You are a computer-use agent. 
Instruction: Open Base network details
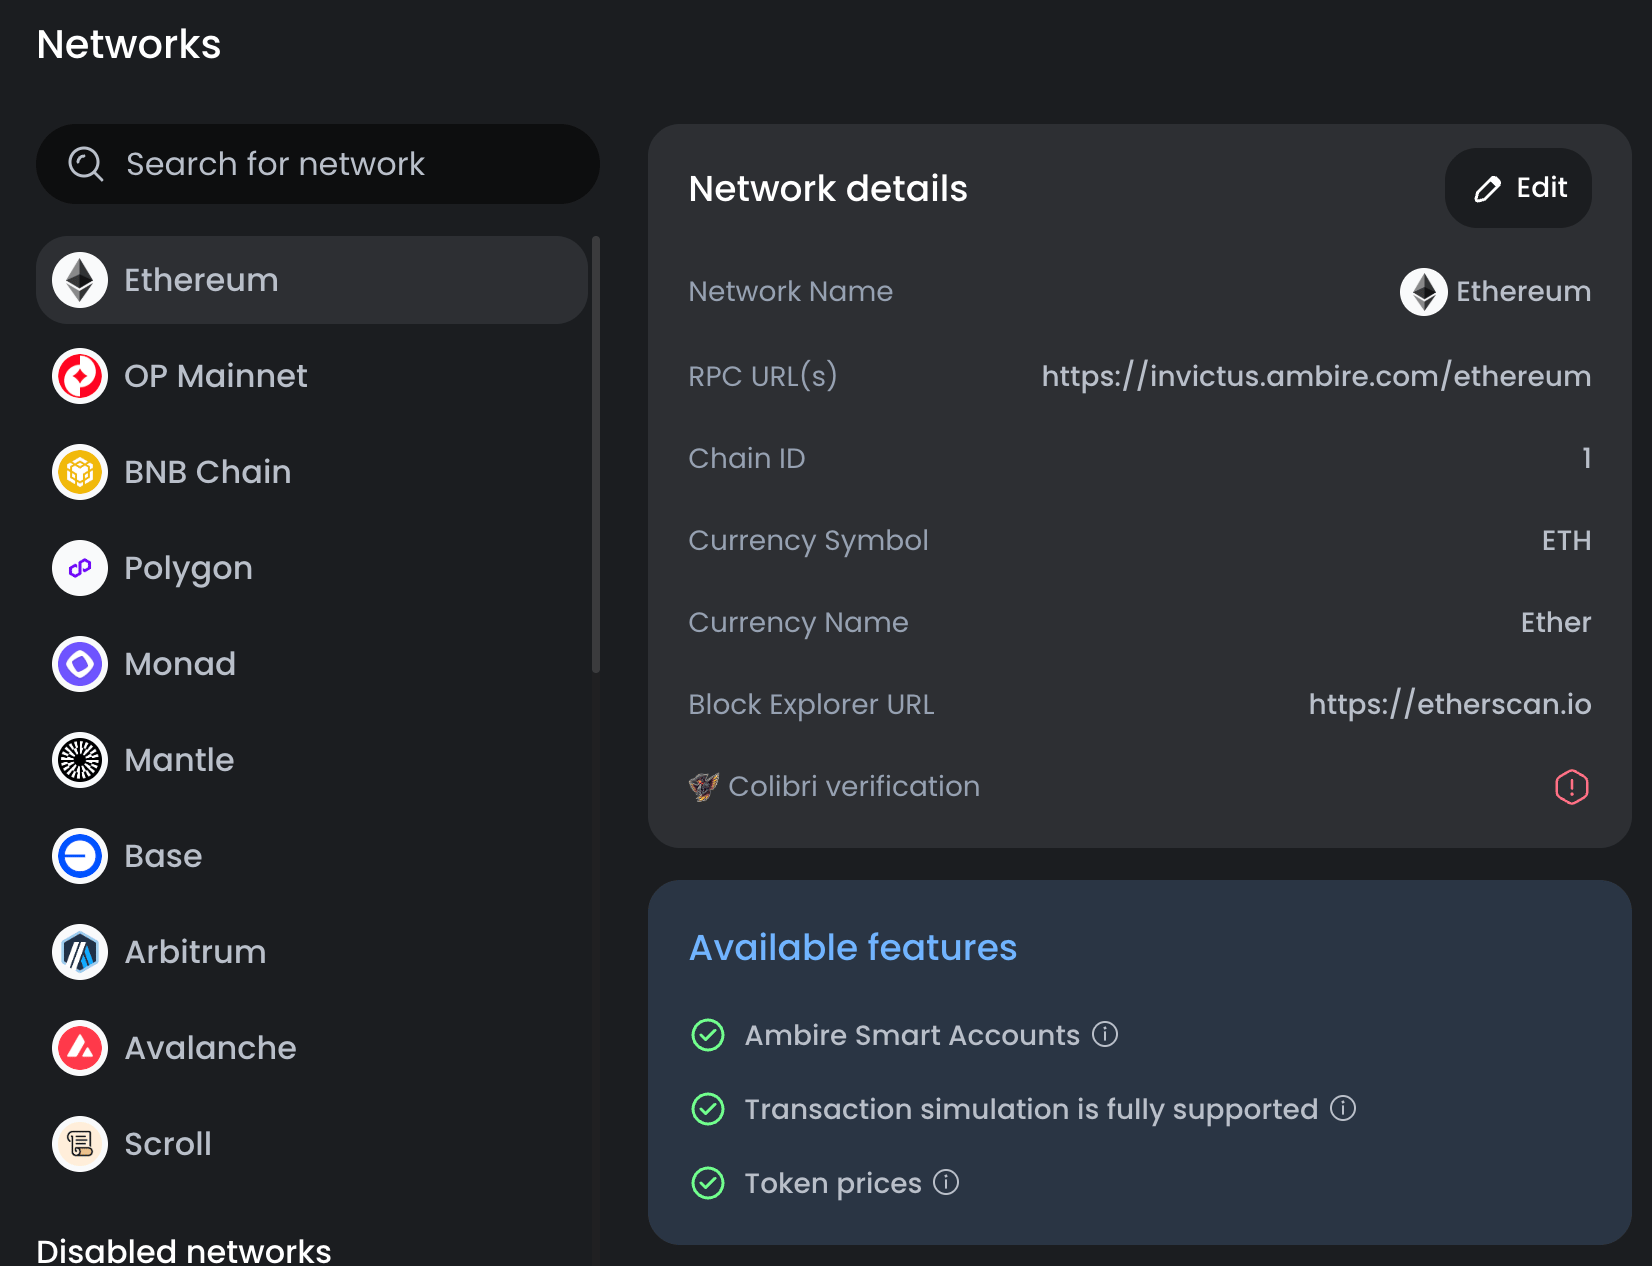click(x=312, y=856)
